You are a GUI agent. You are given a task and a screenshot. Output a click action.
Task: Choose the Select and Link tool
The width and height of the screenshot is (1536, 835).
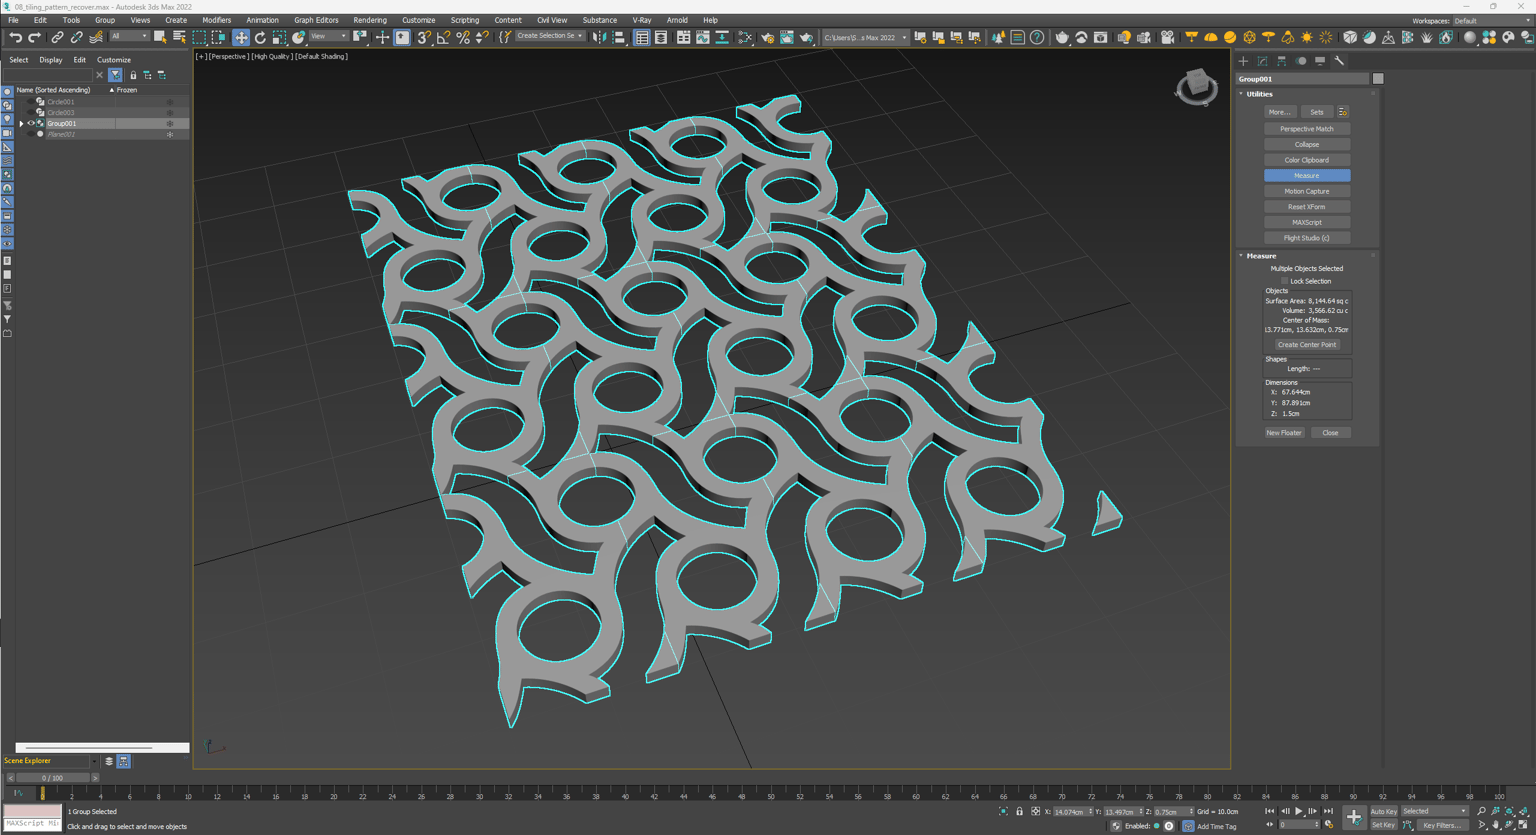coord(57,37)
